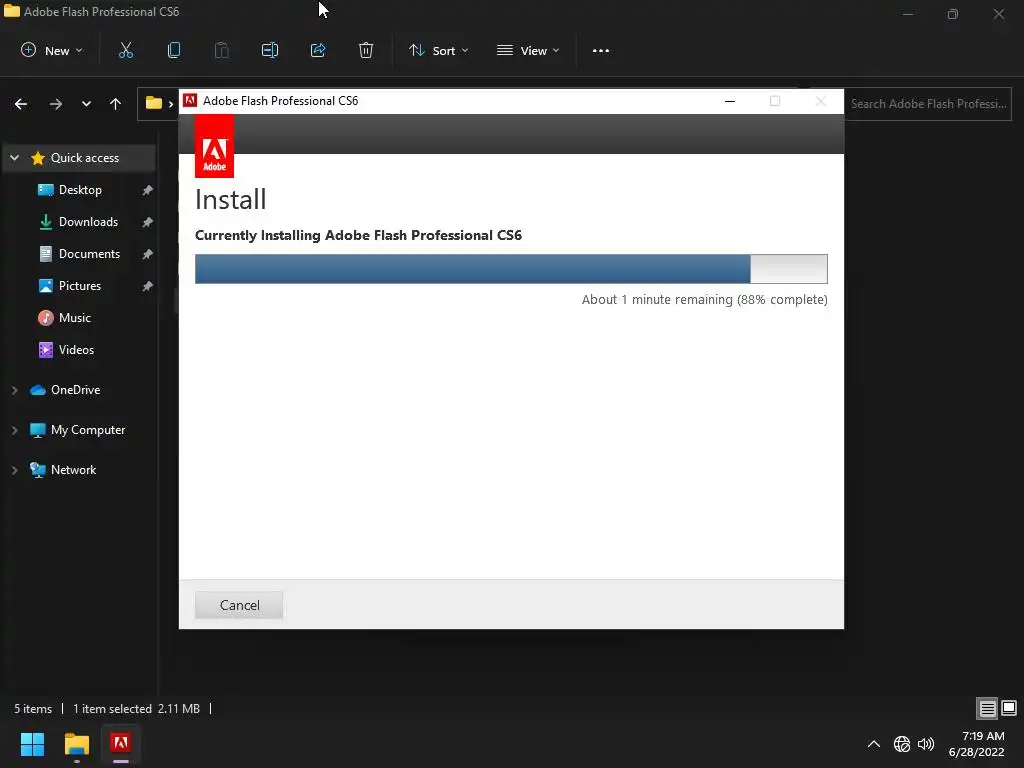Click '1 item selected 2.11 MB' status text
The width and height of the screenshot is (1024, 768).
(136, 709)
